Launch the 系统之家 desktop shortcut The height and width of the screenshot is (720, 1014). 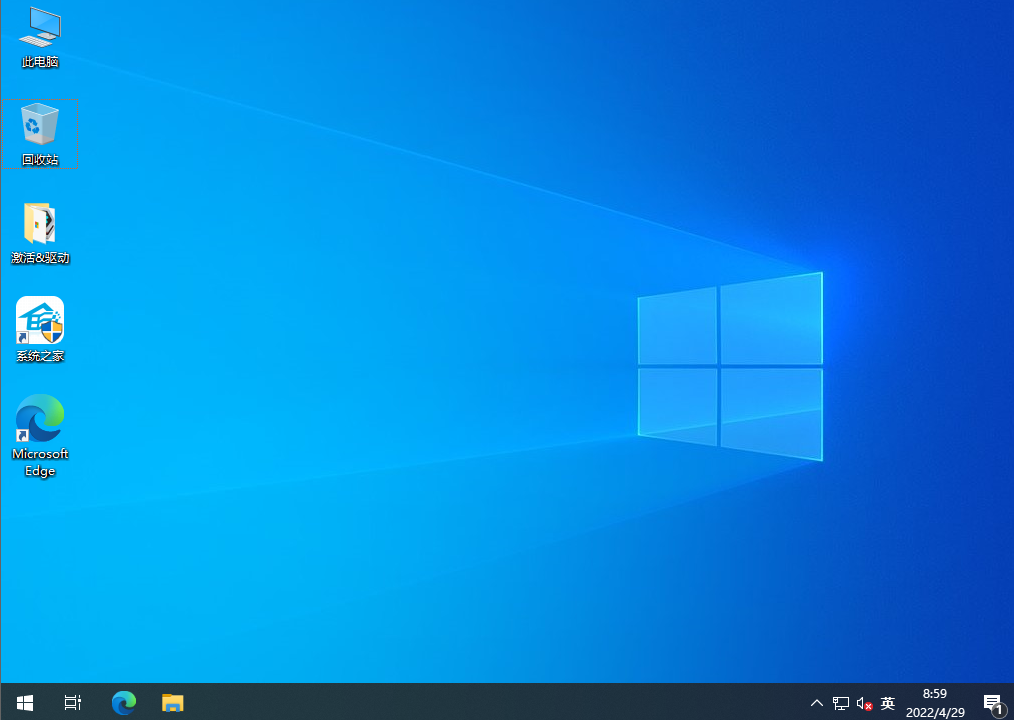point(40,324)
